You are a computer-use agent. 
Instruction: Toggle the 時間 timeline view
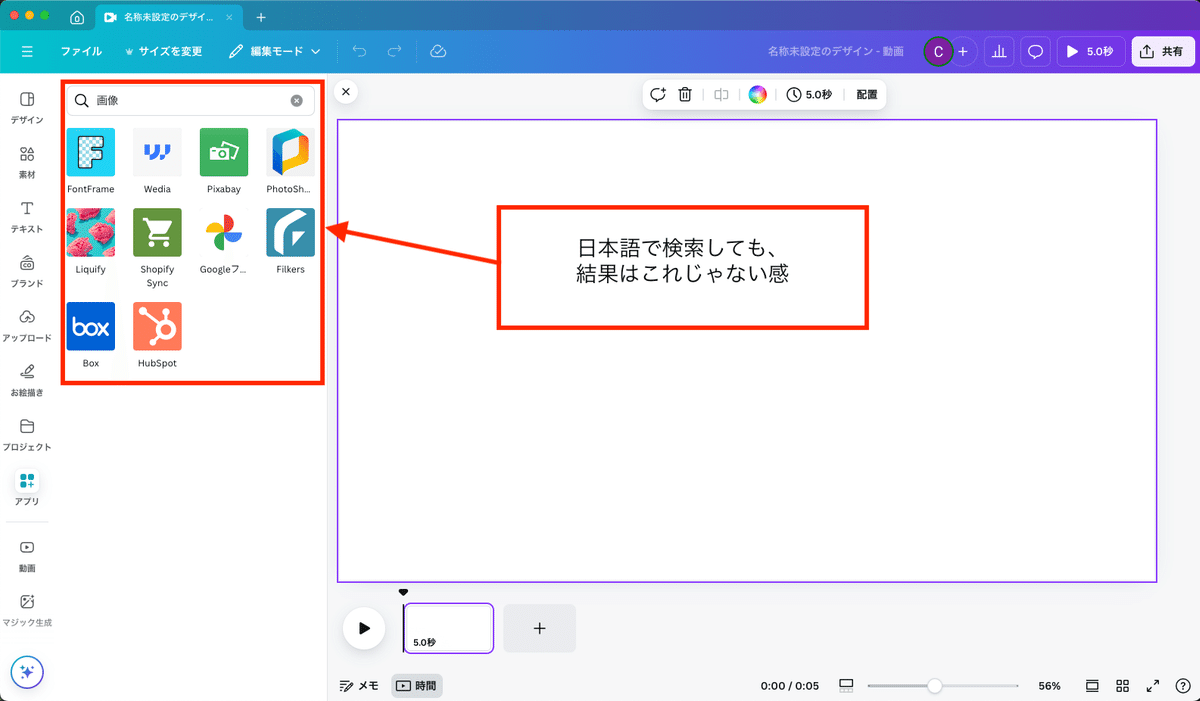[x=416, y=686]
